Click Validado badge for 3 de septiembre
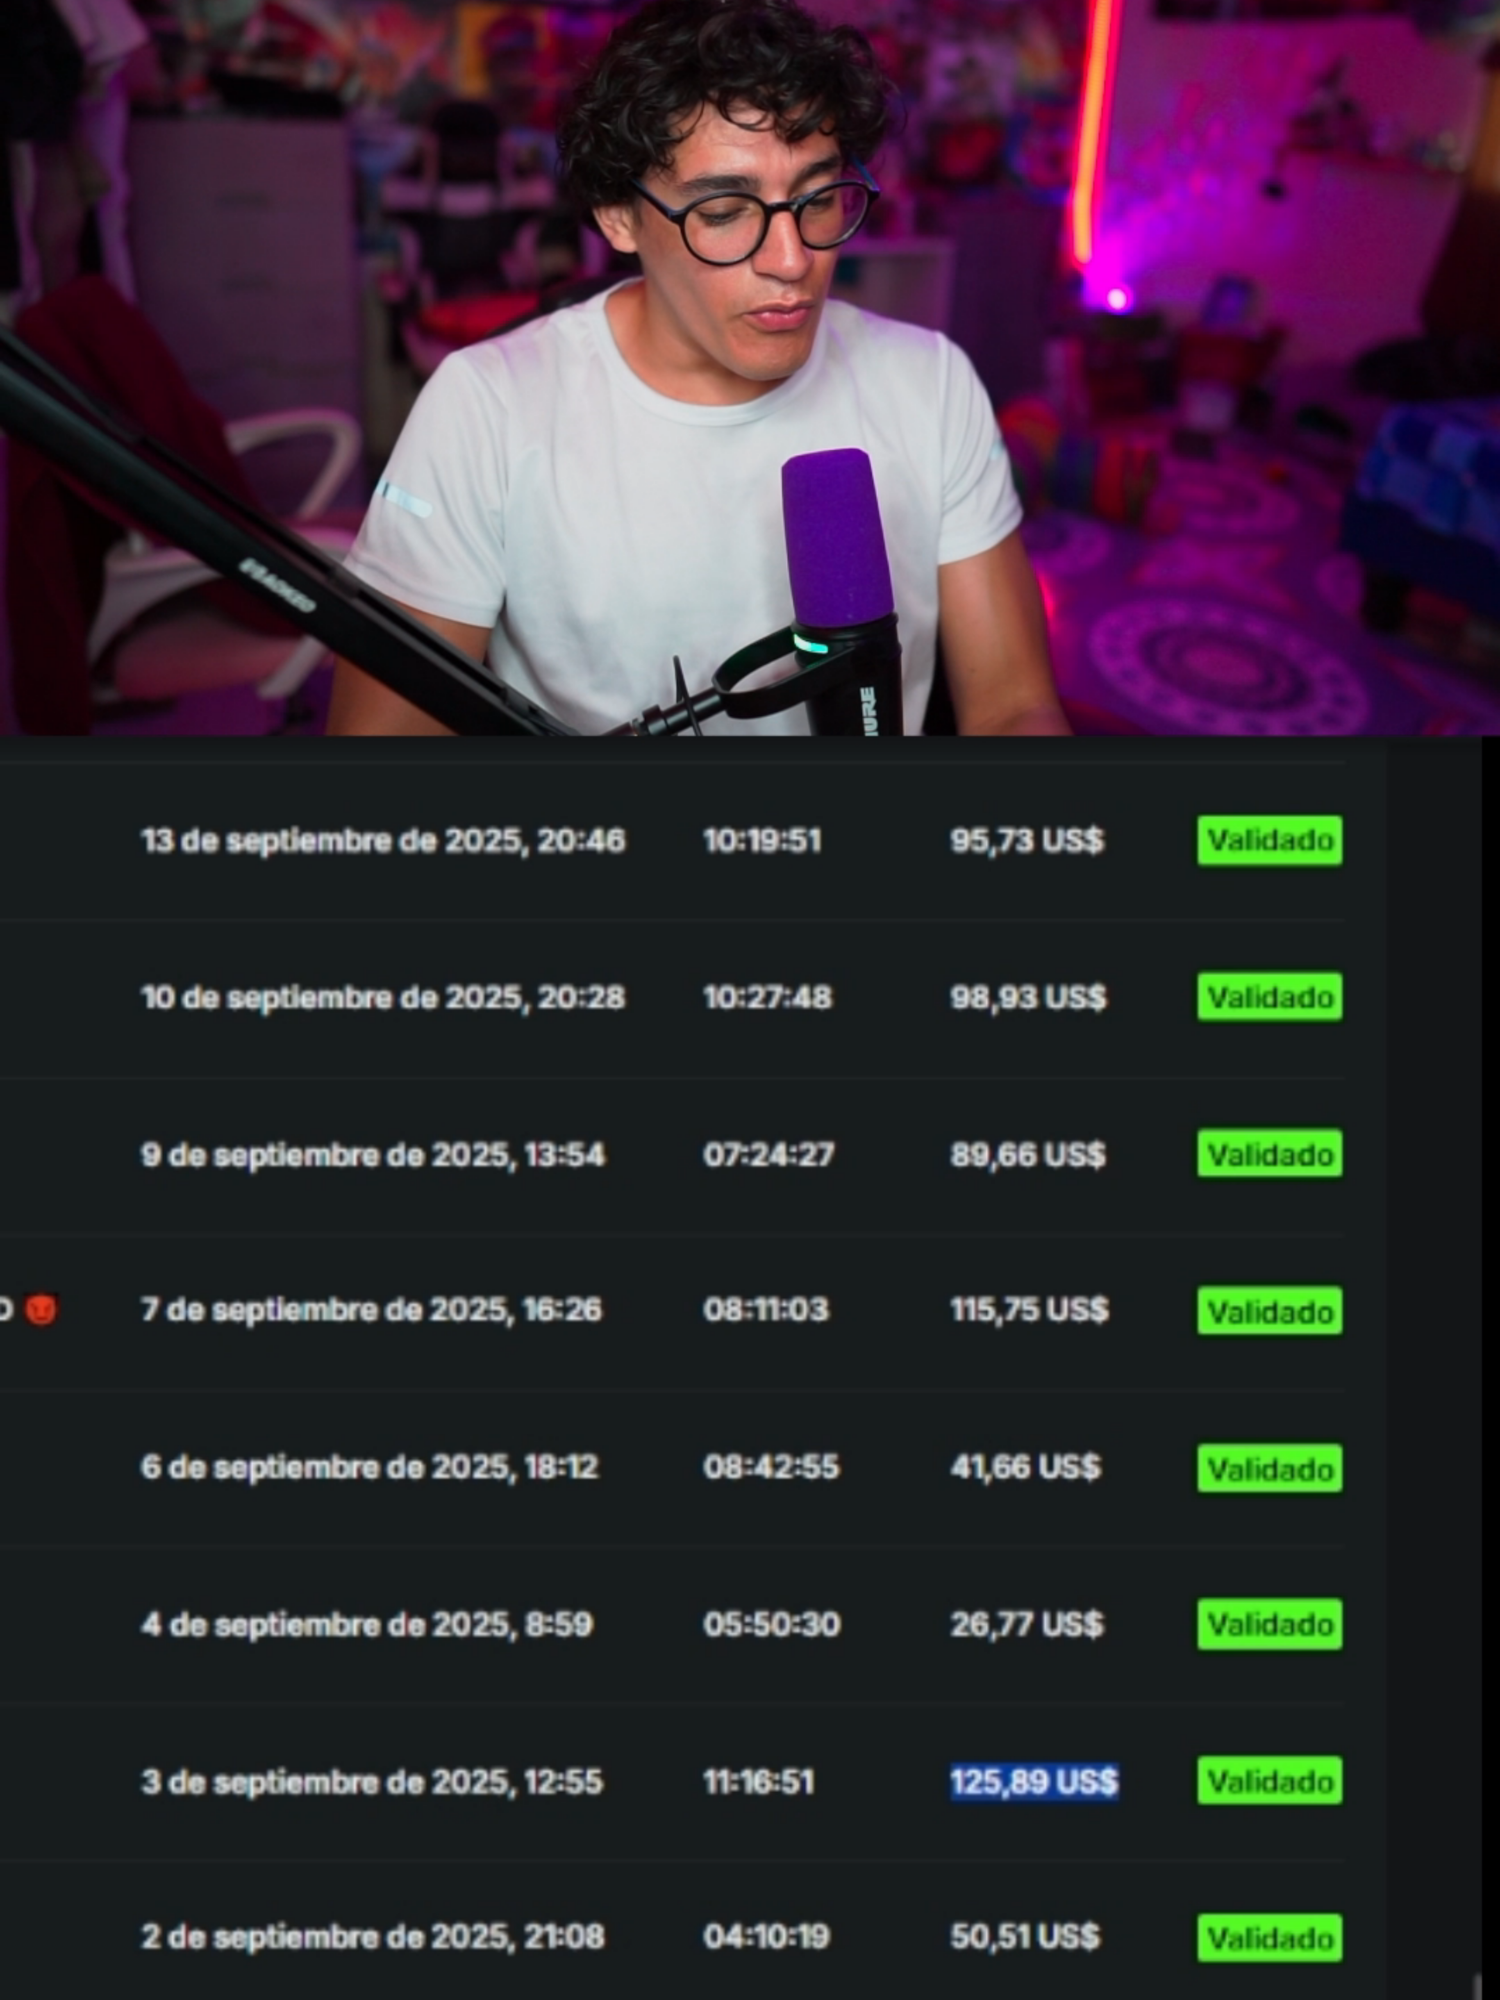 click(1269, 1781)
